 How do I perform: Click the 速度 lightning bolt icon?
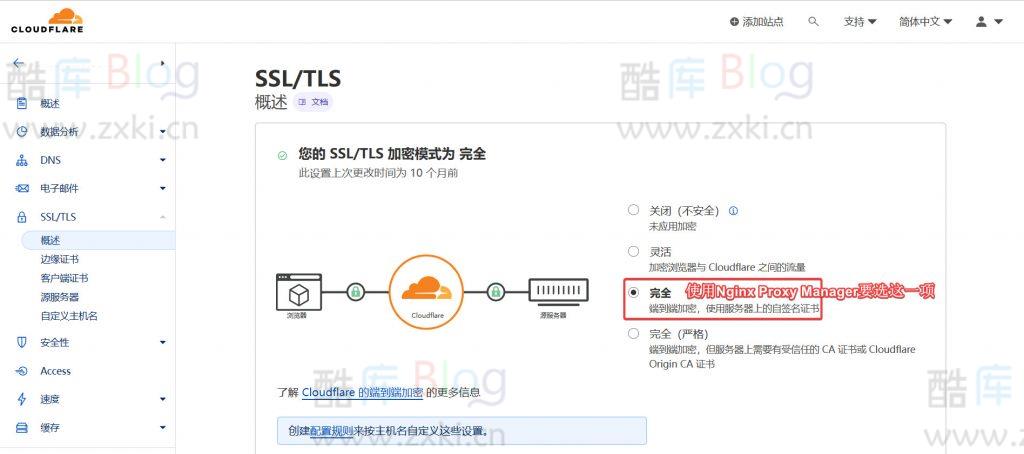22,399
